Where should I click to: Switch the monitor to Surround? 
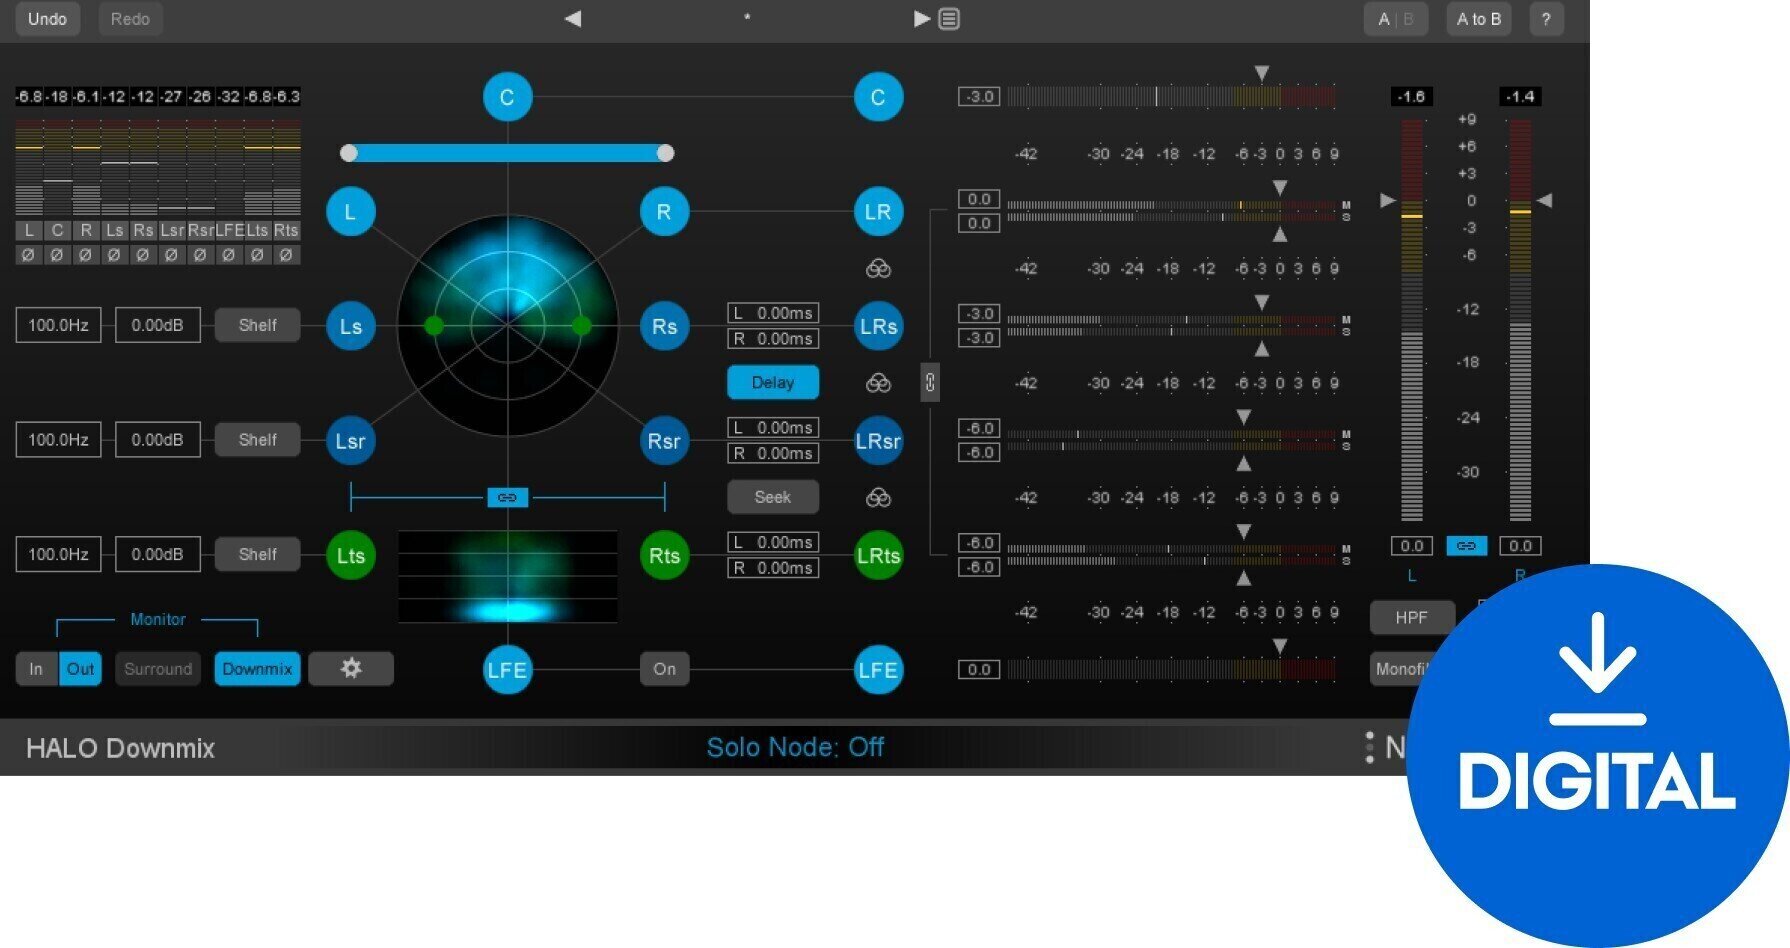[x=157, y=668]
